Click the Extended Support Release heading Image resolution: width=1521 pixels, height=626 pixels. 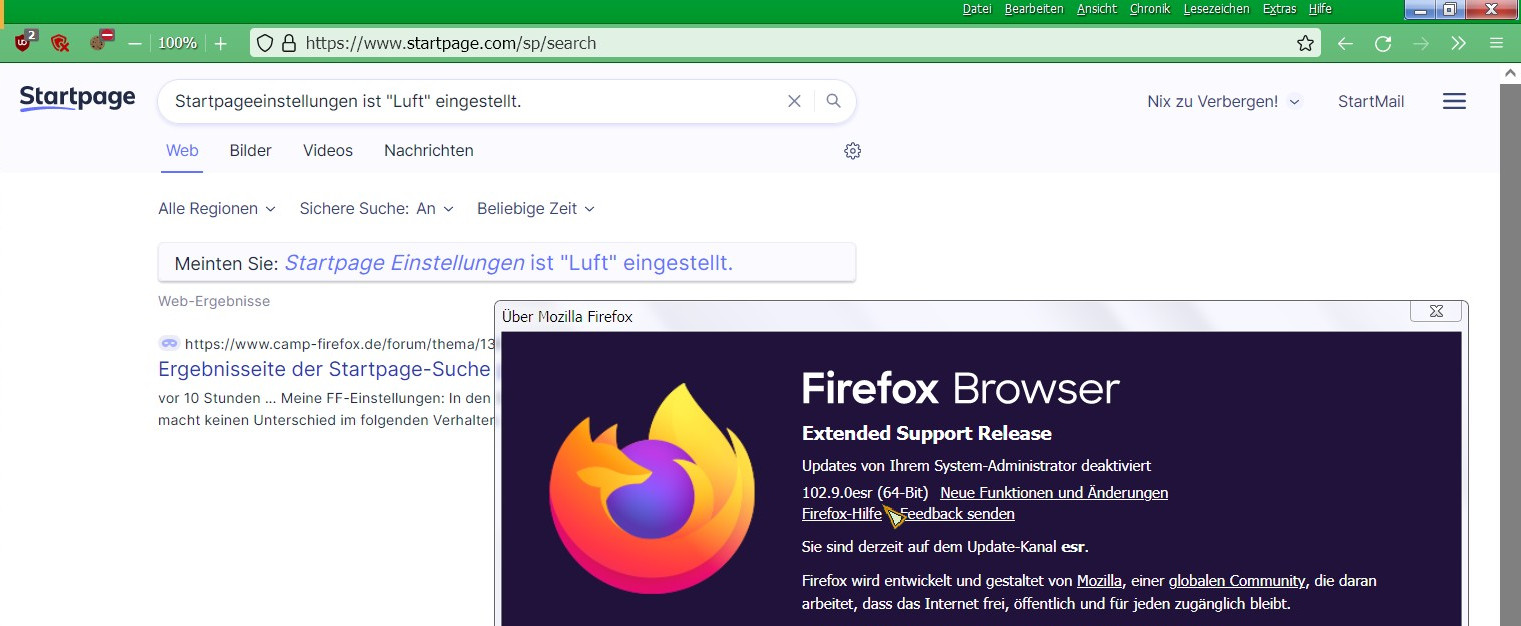click(927, 434)
